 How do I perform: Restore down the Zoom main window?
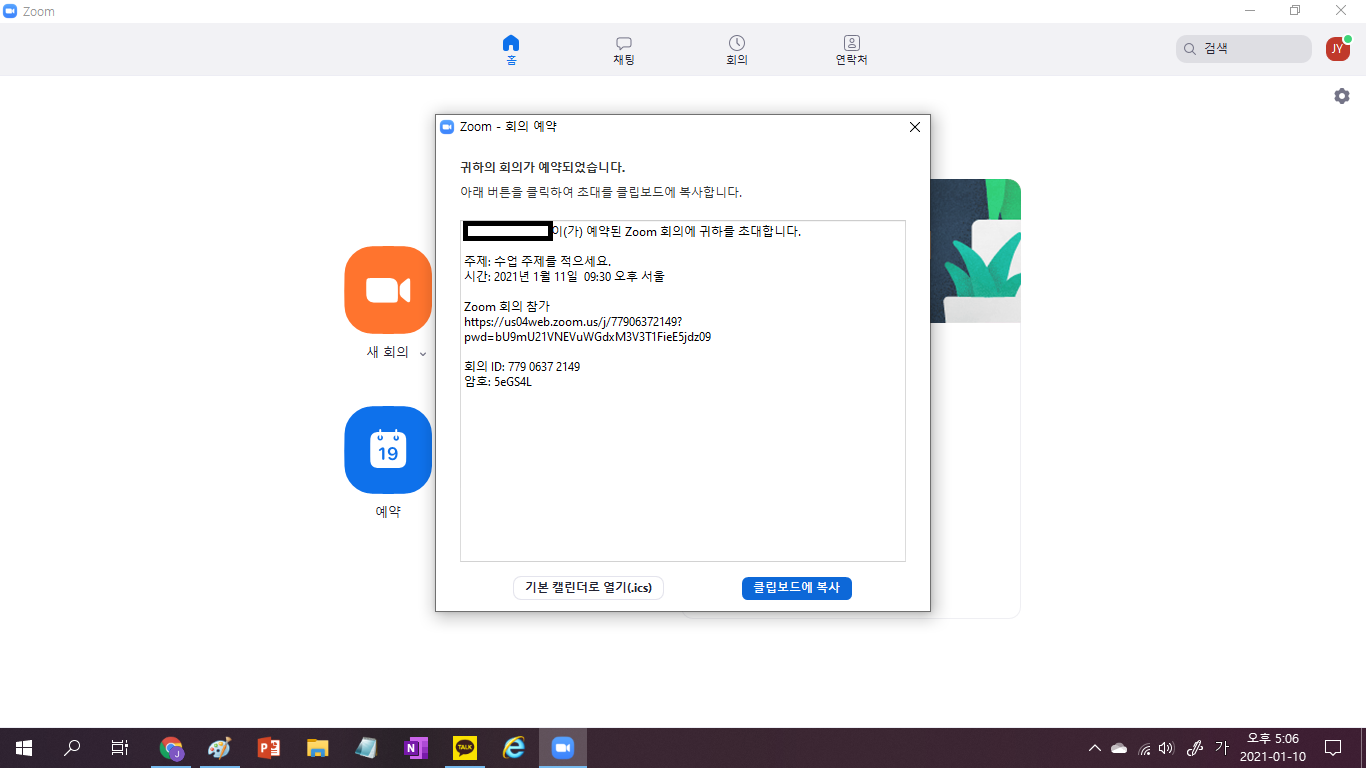tap(1295, 11)
